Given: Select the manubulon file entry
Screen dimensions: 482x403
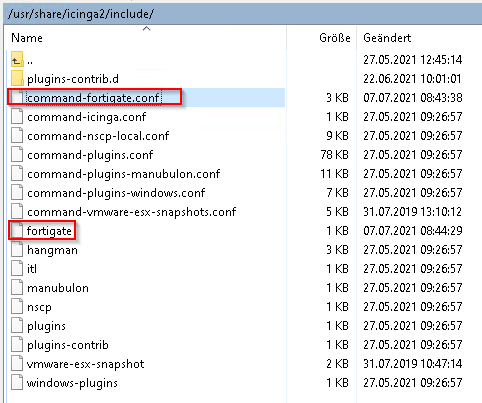Looking at the screenshot, I should pos(58,288).
